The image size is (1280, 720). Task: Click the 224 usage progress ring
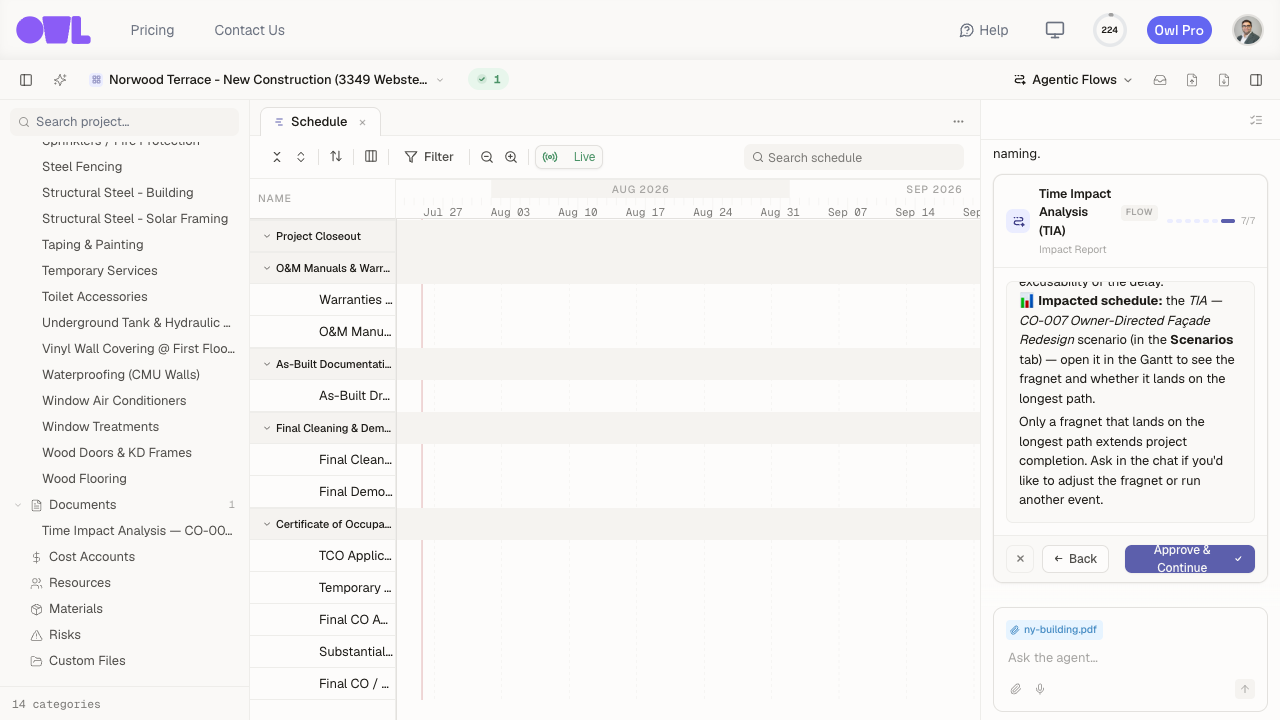1110,30
